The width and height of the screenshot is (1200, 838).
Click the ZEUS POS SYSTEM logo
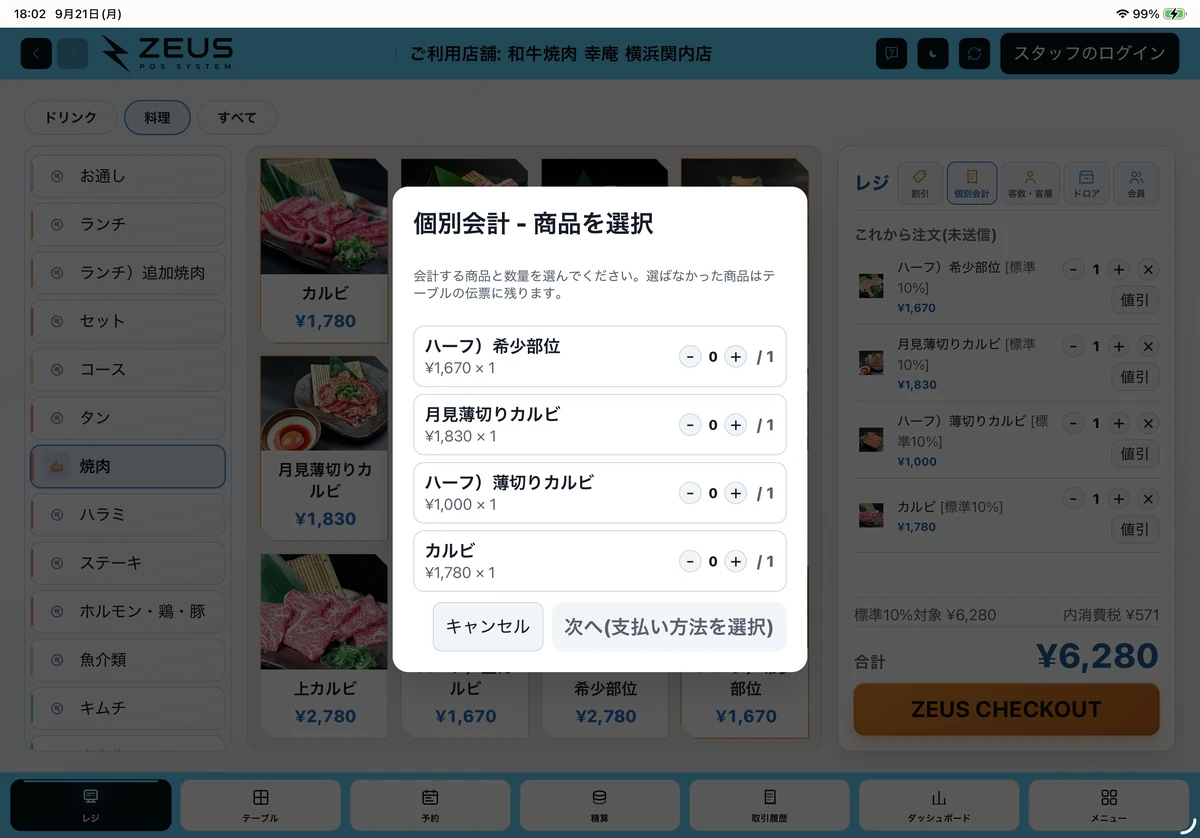[x=167, y=53]
